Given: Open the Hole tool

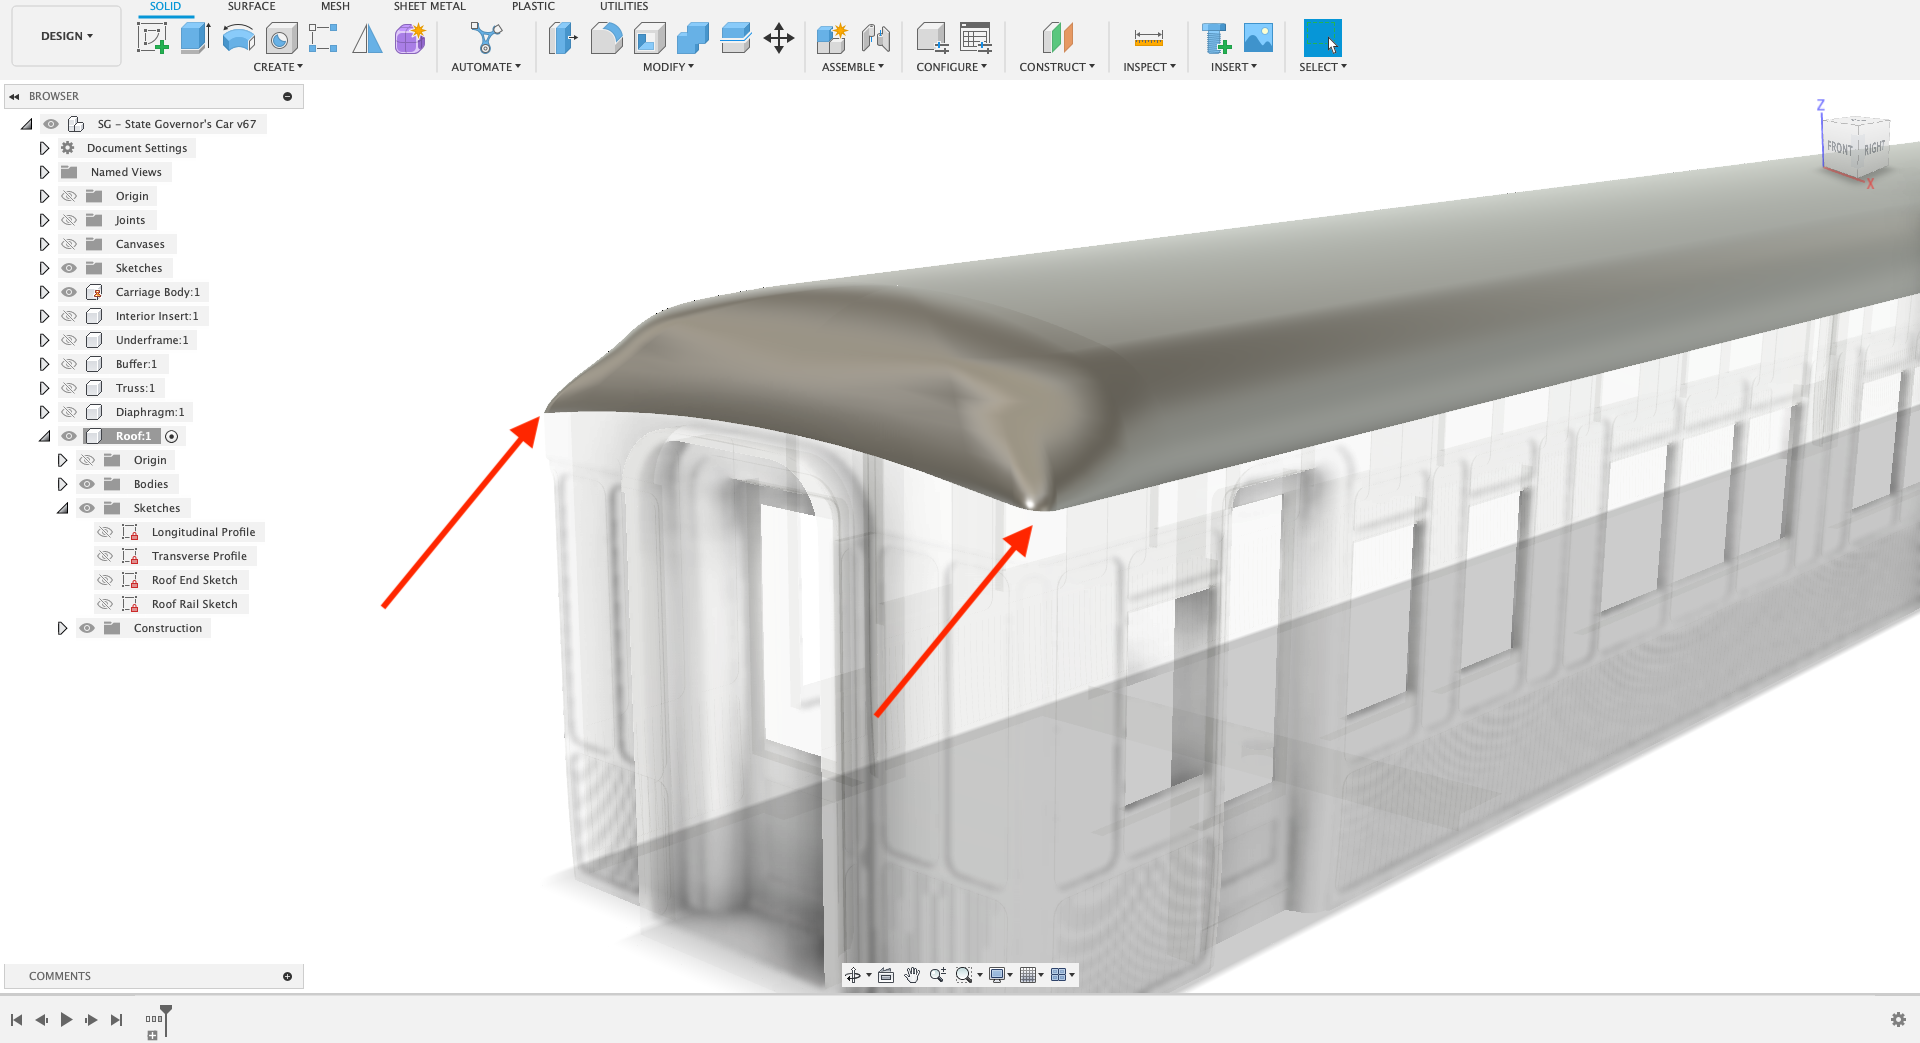Looking at the screenshot, I should click(x=280, y=38).
